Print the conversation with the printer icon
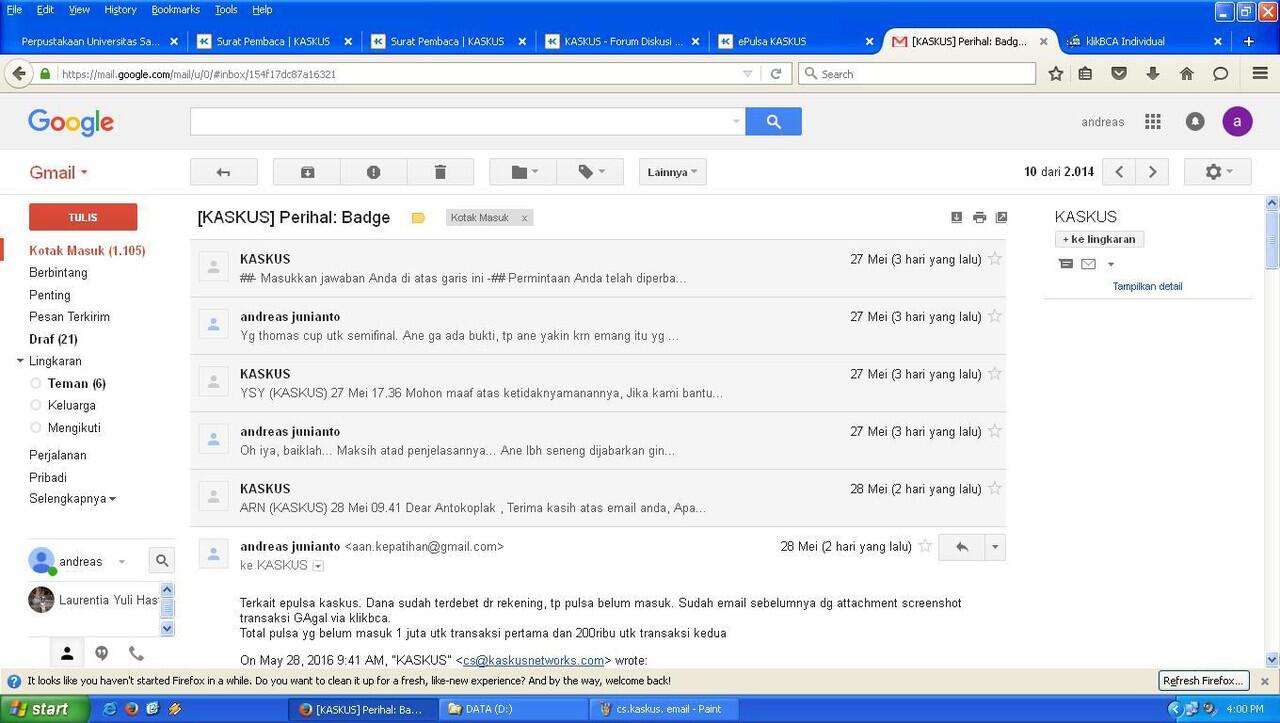Image resolution: width=1280 pixels, height=723 pixels. [x=979, y=217]
